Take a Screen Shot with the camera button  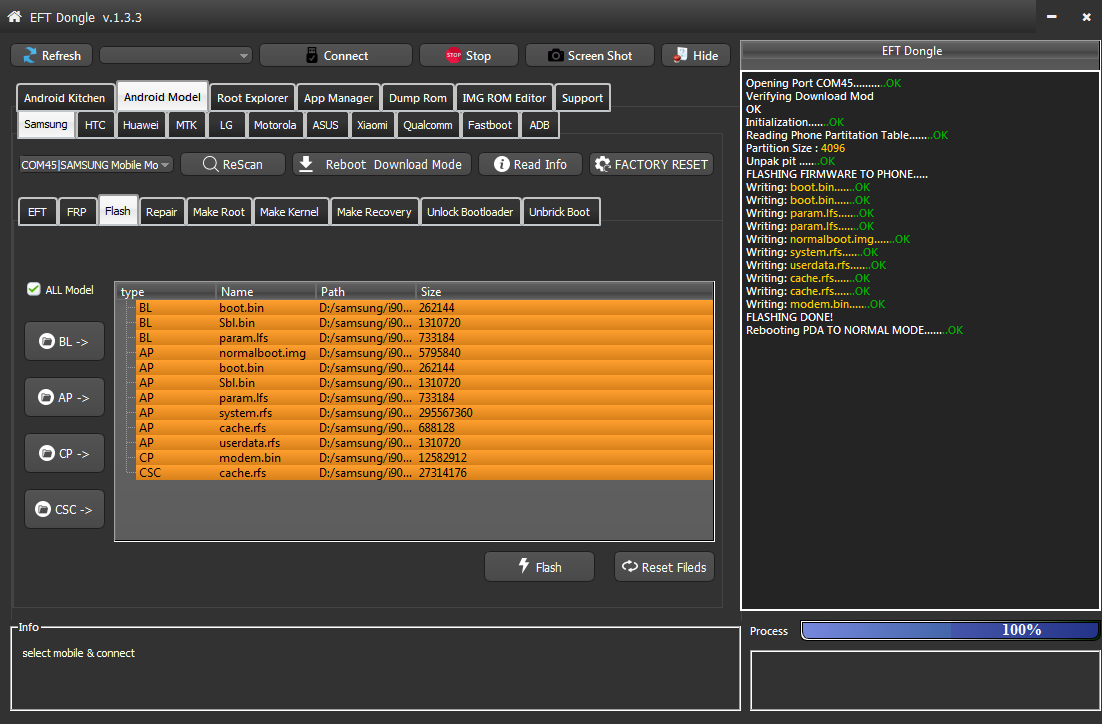click(590, 56)
